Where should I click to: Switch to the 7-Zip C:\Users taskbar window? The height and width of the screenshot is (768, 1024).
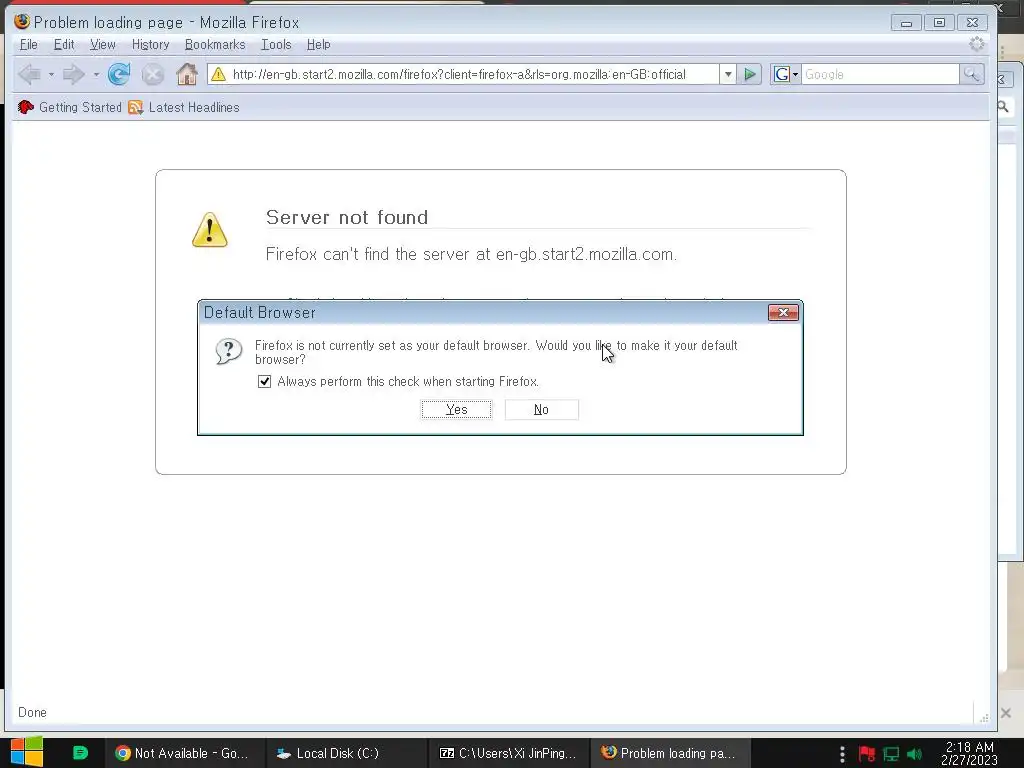click(x=509, y=753)
